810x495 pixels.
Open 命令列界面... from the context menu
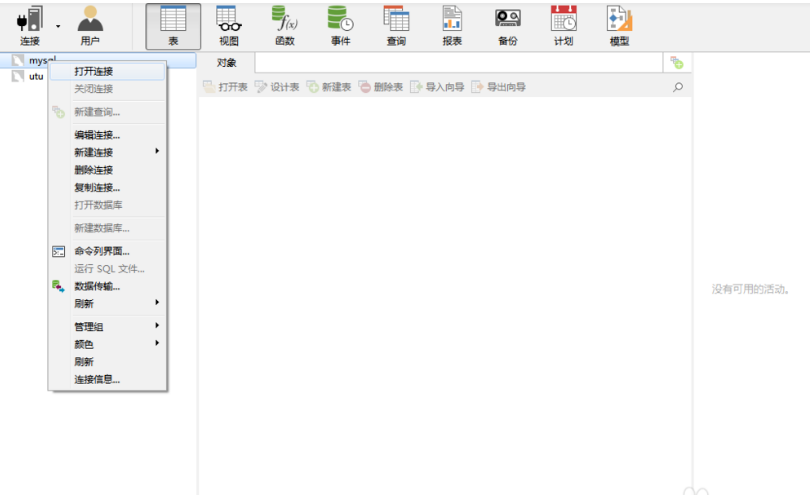coord(107,252)
